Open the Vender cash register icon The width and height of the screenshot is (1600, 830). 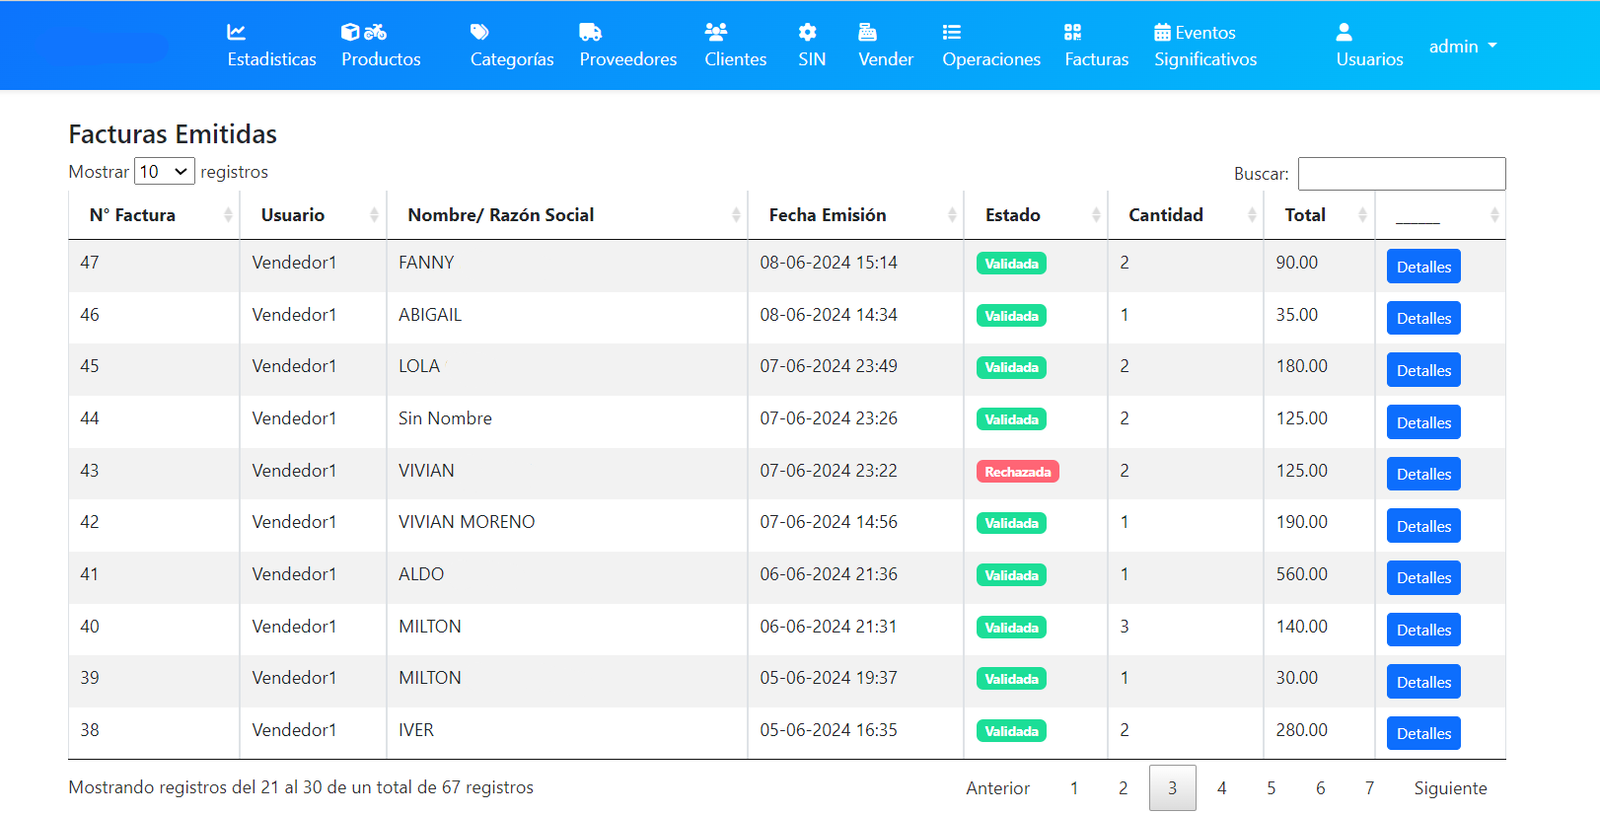(x=868, y=32)
